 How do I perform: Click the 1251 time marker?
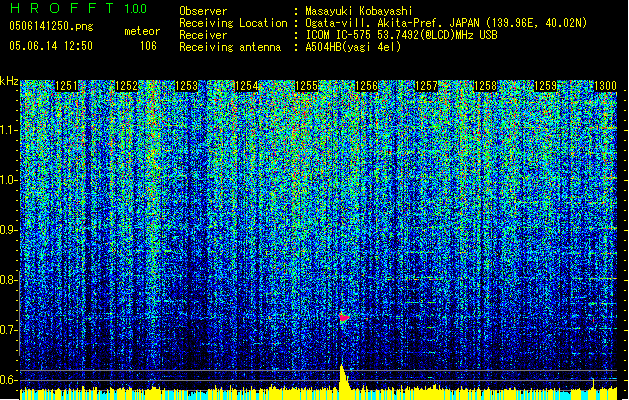[x=66, y=86]
